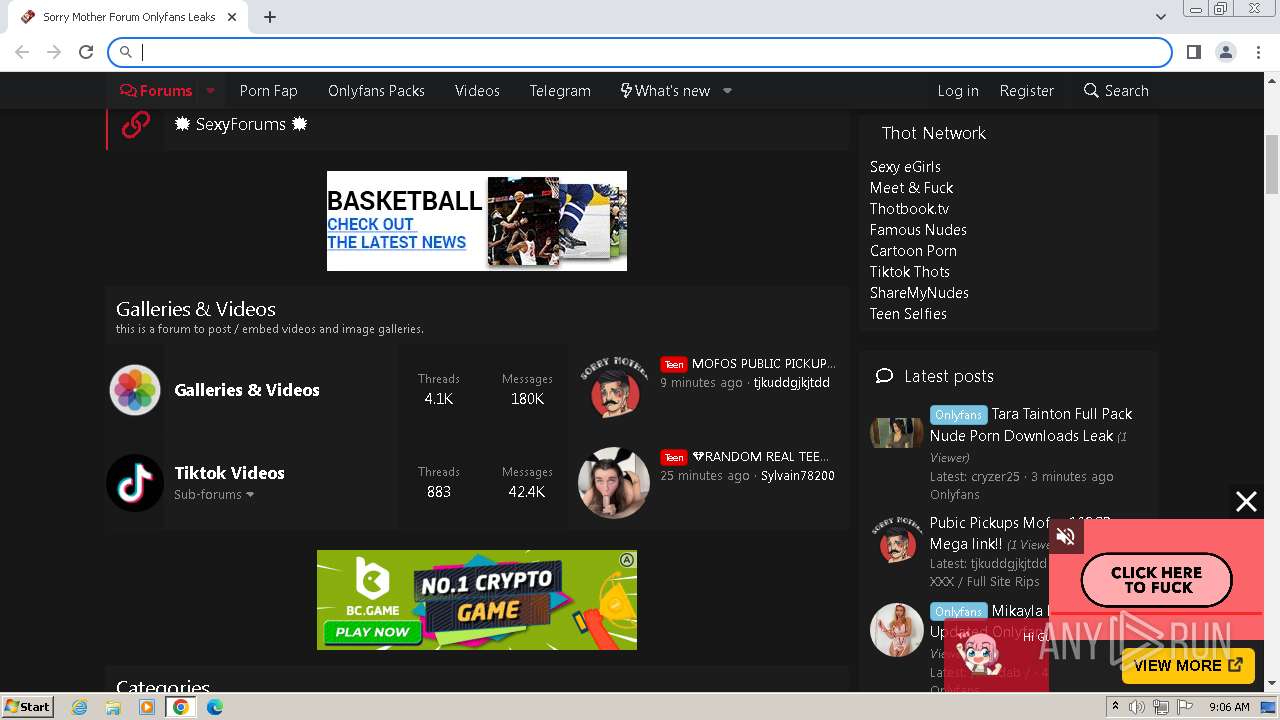The width and height of the screenshot is (1280, 720).
Task: Click the Register link
Action: coord(1027,90)
